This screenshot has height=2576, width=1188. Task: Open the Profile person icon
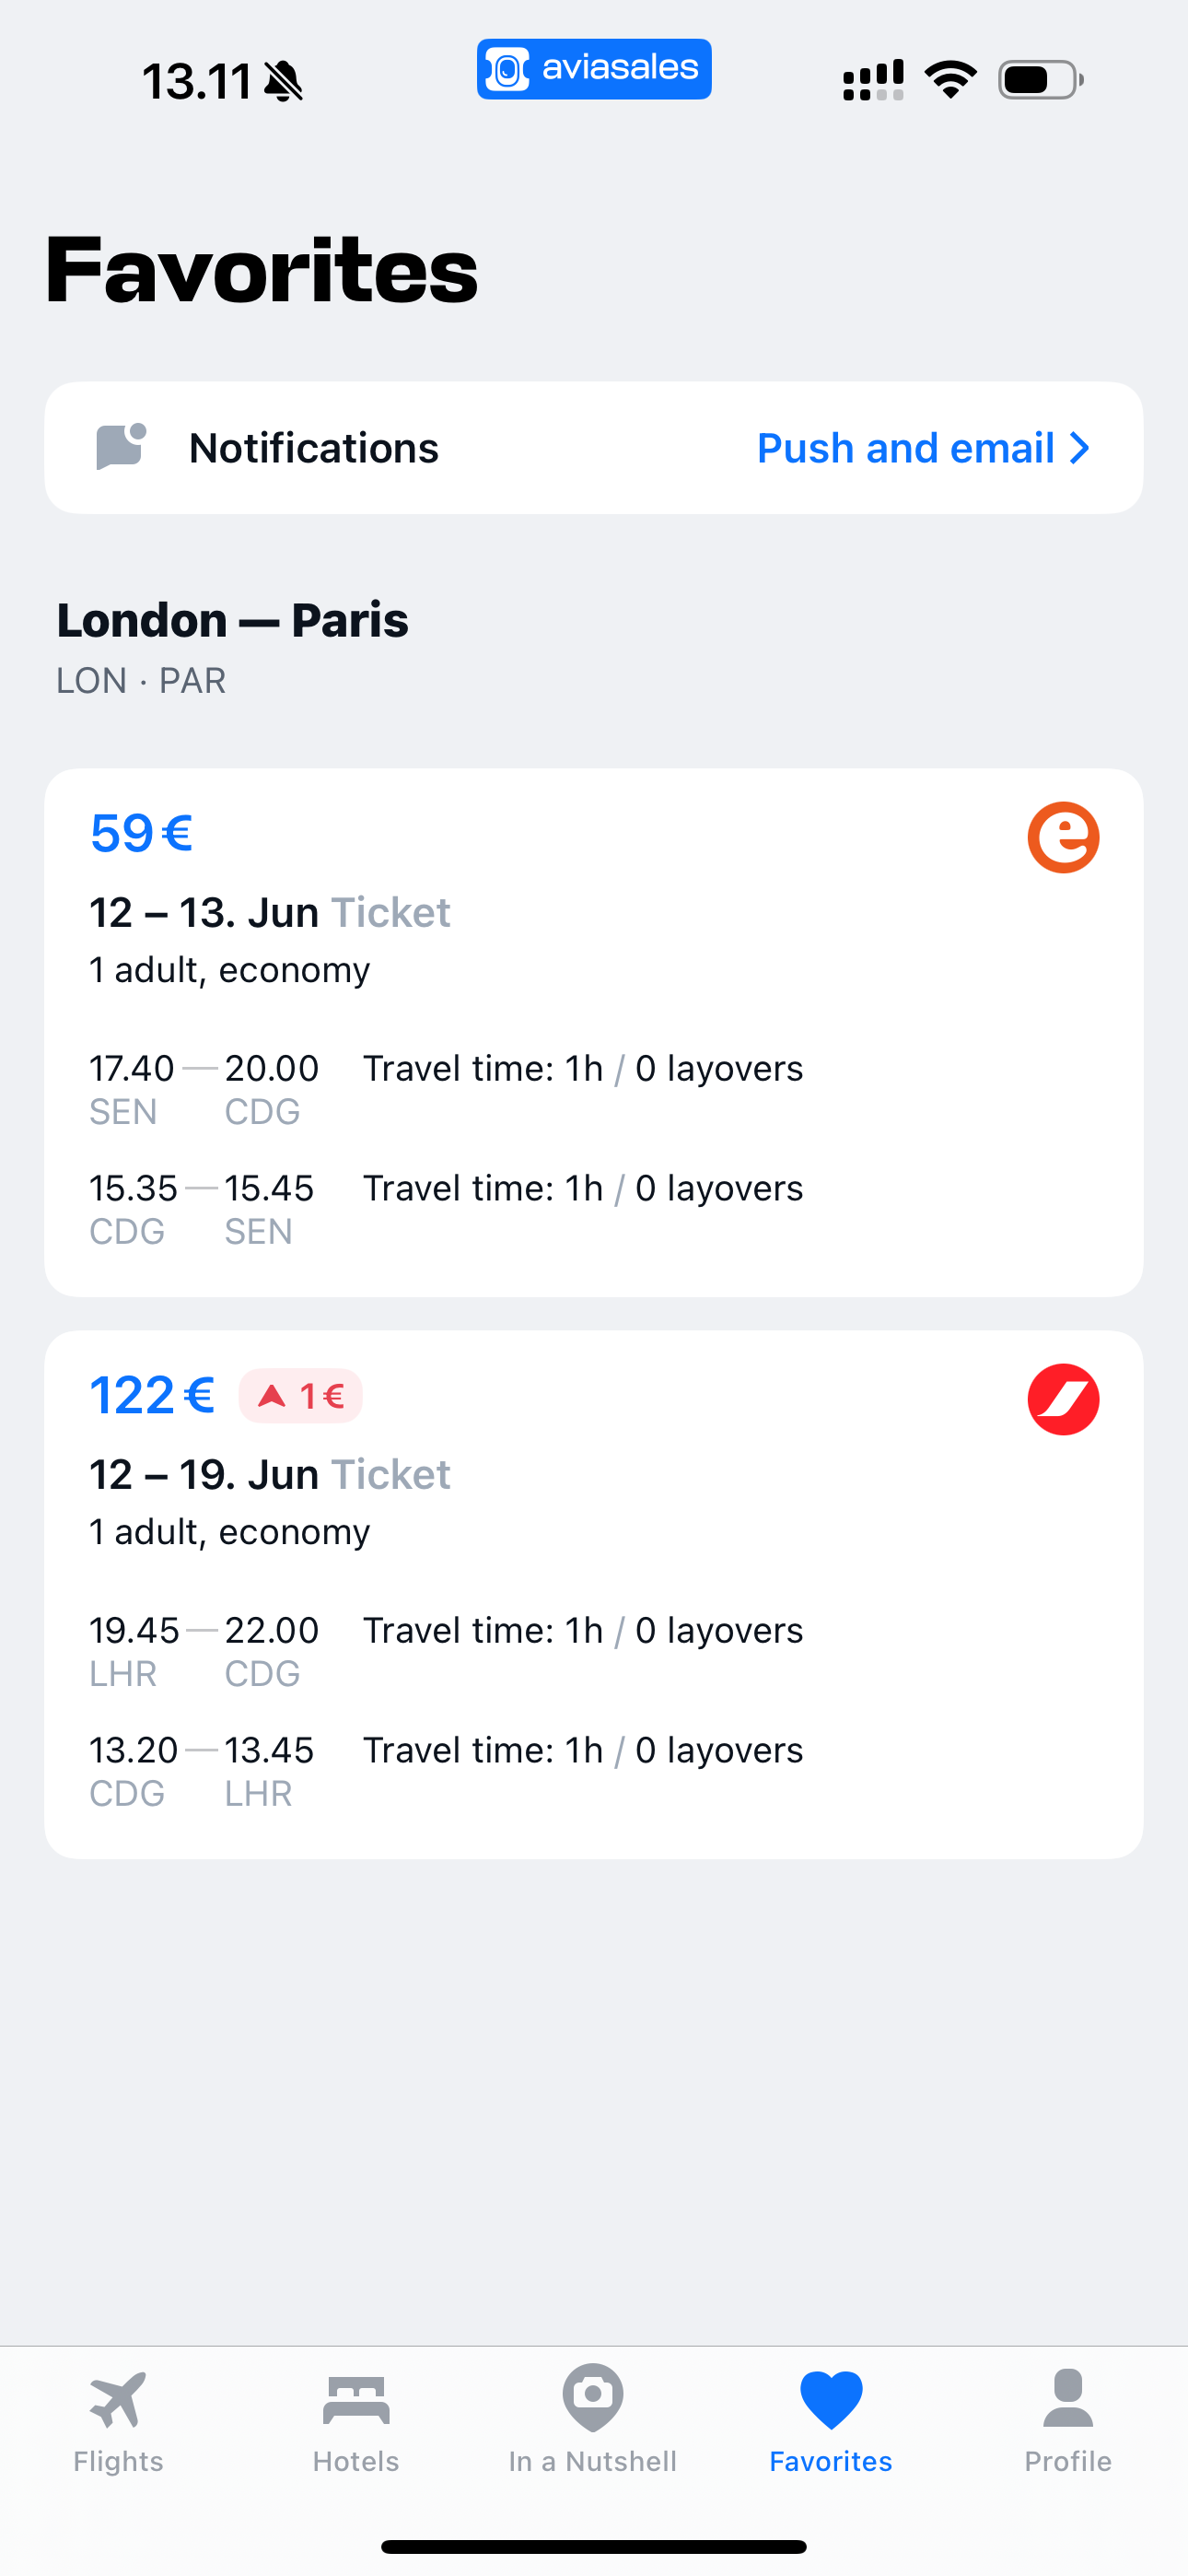point(1068,2398)
